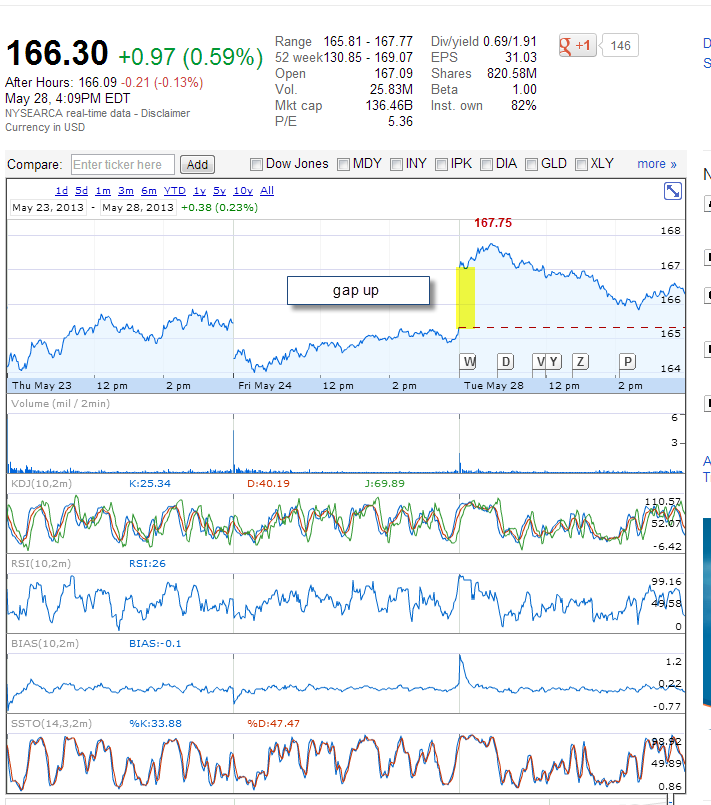This screenshot has height=805, width=711.
Task: Click the Fri May 24 axis label
Action: [x=265, y=386]
